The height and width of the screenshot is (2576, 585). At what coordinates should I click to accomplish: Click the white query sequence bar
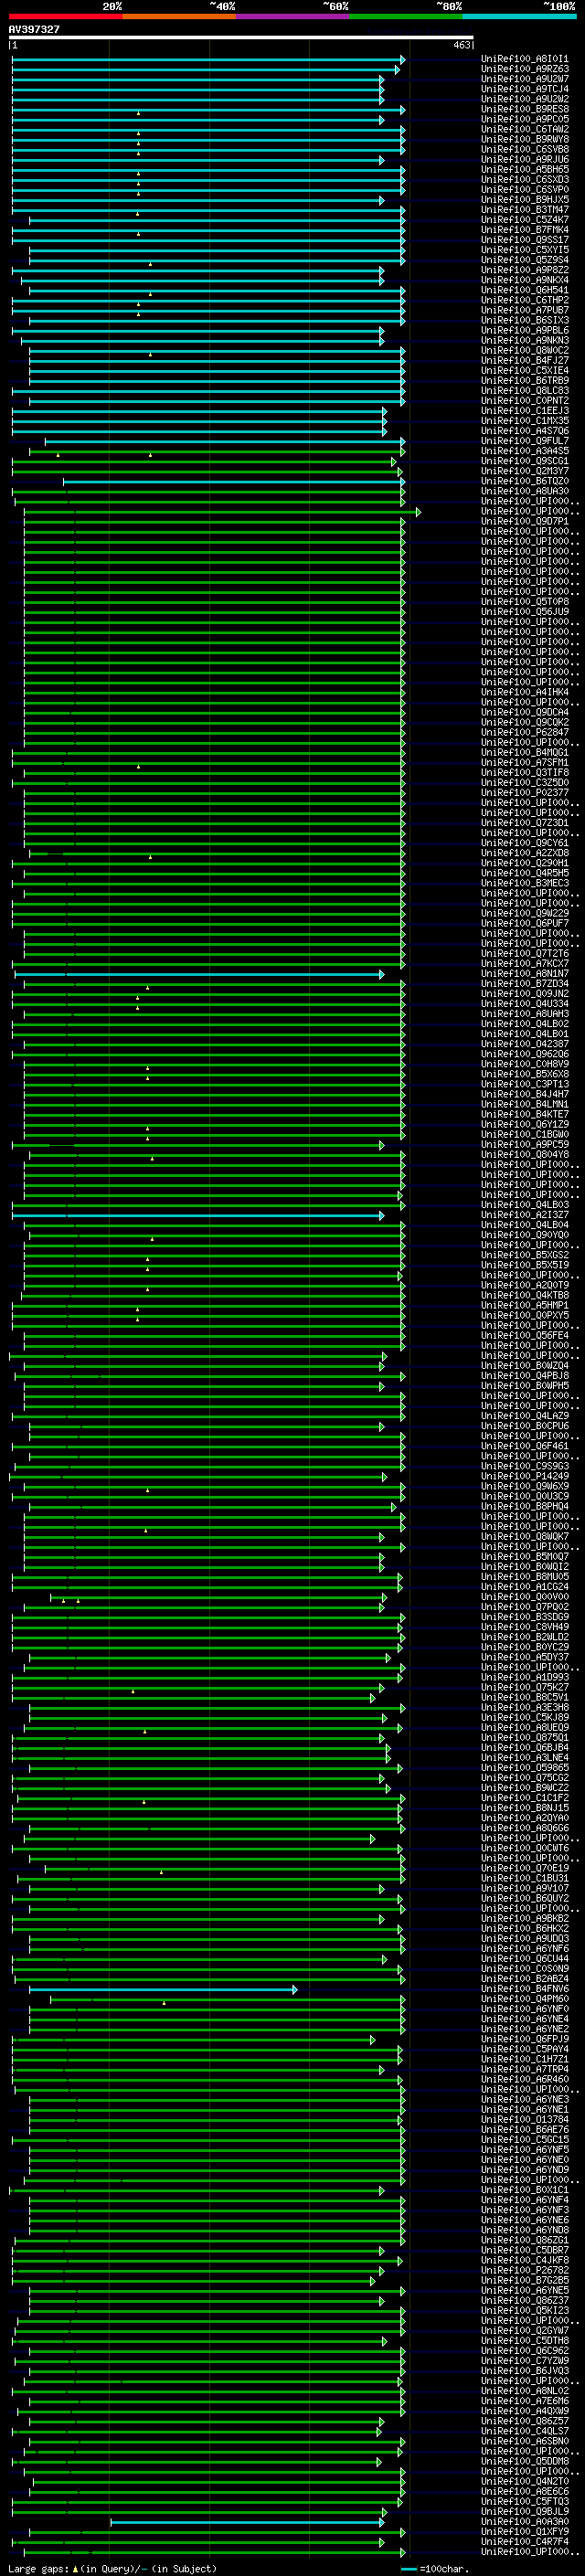coord(241,38)
